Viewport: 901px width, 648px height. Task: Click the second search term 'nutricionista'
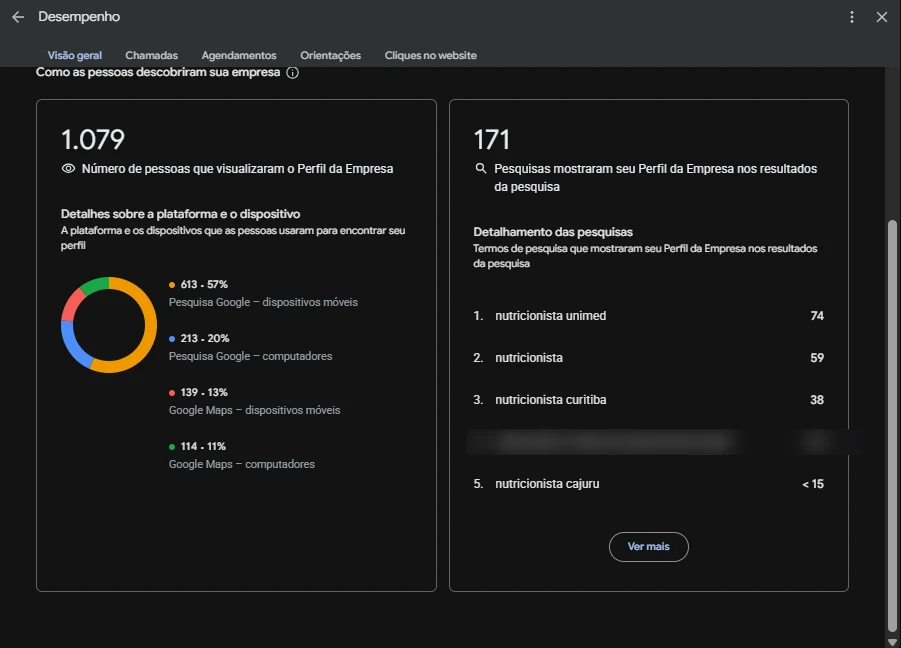tap(529, 358)
